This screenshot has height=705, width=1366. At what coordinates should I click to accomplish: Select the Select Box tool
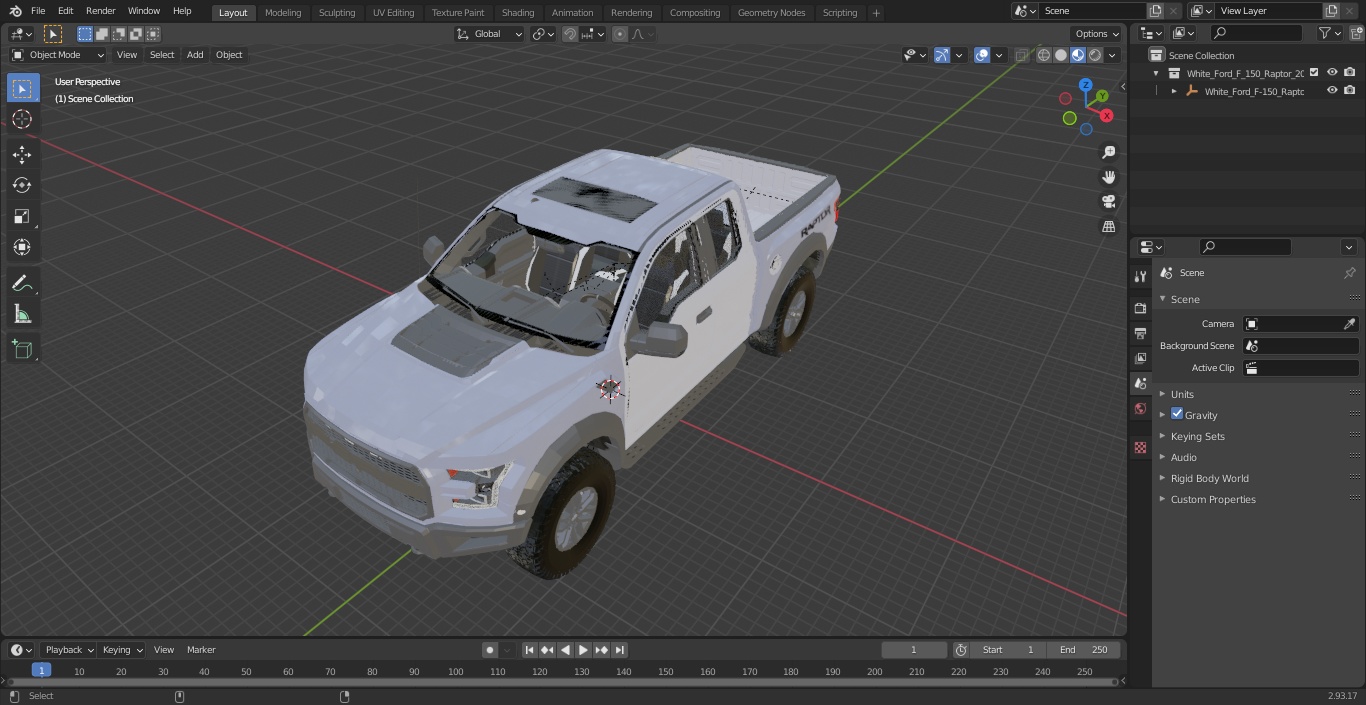coord(22,89)
